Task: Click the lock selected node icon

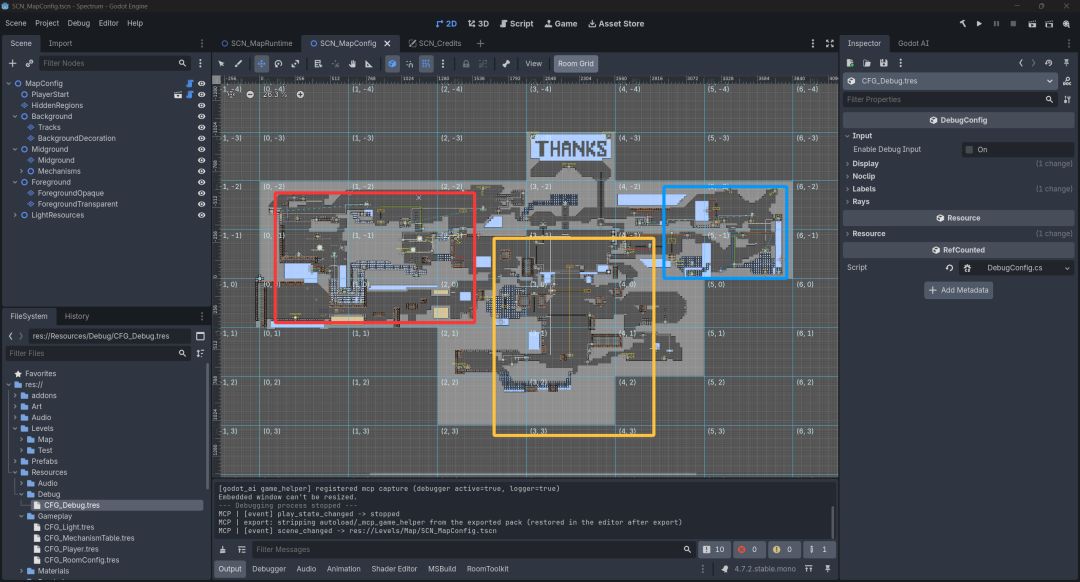Action: click(466, 63)
